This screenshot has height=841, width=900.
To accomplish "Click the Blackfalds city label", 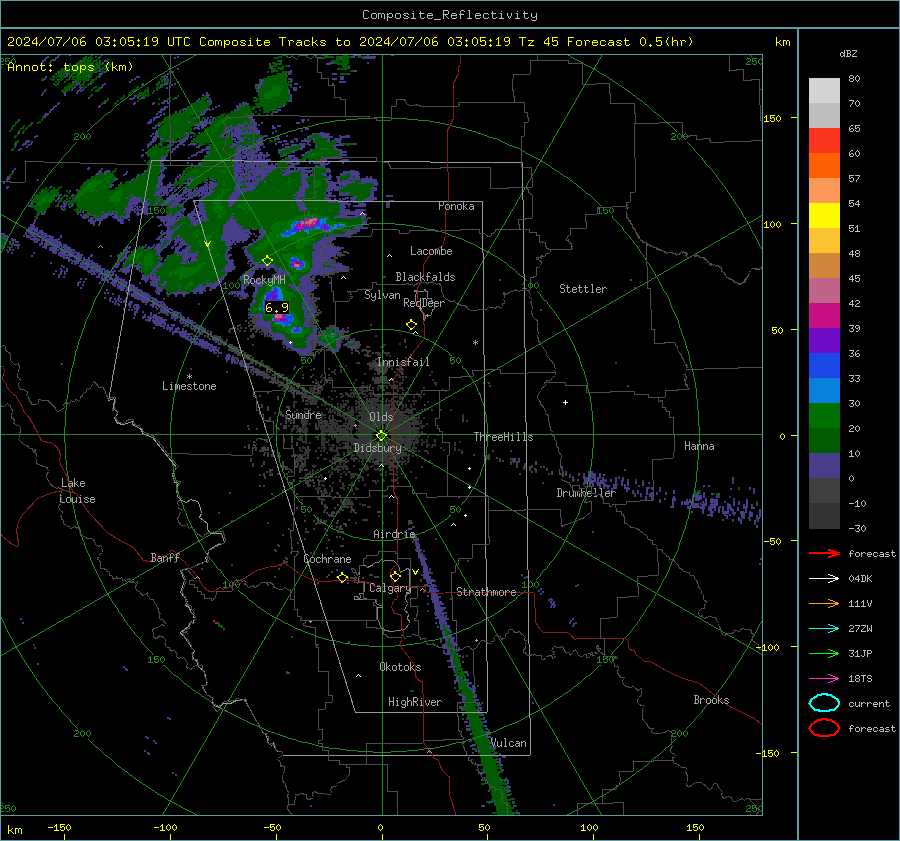I will [x=425, y=277].
